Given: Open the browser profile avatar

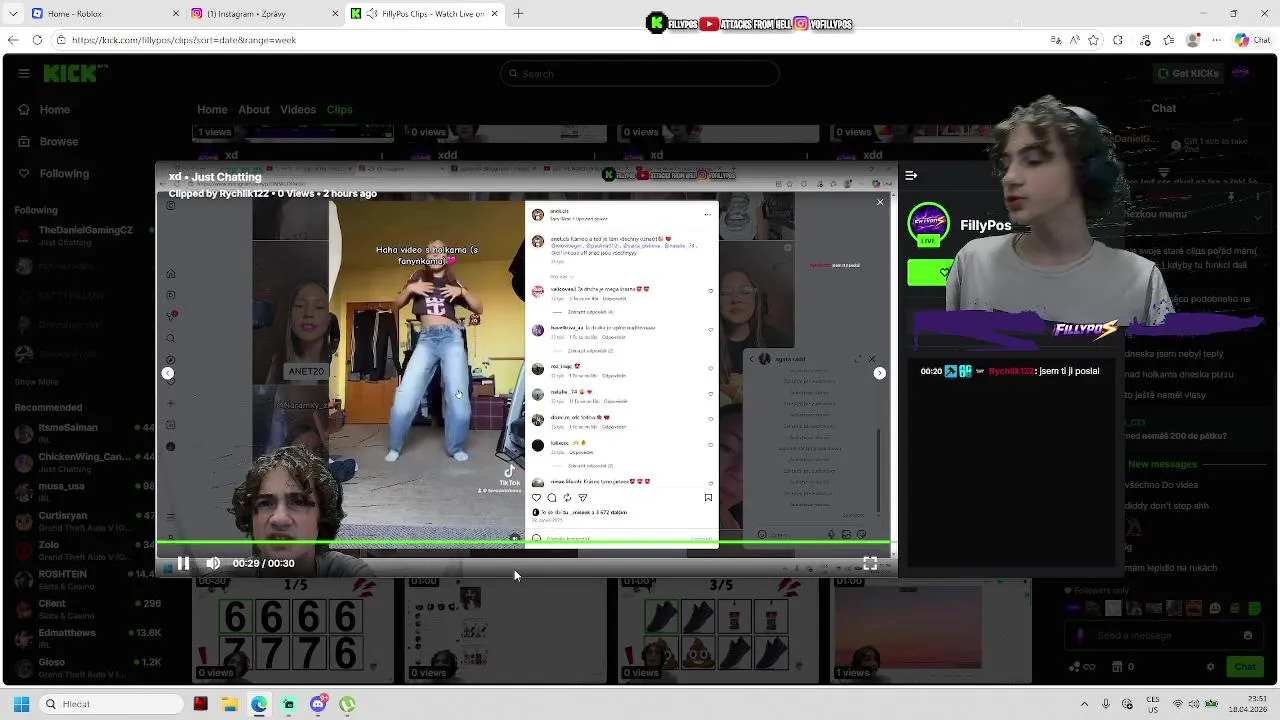Looking at the screenshot, I should (x=1192, y=40).
